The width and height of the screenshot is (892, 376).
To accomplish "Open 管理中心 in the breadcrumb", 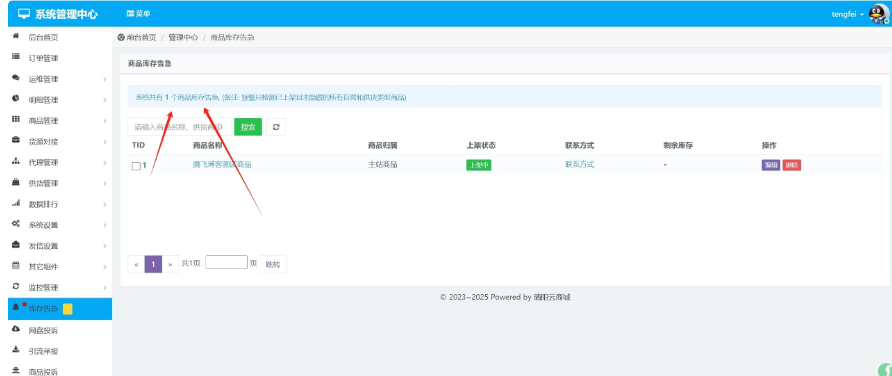I will [183, 37].
